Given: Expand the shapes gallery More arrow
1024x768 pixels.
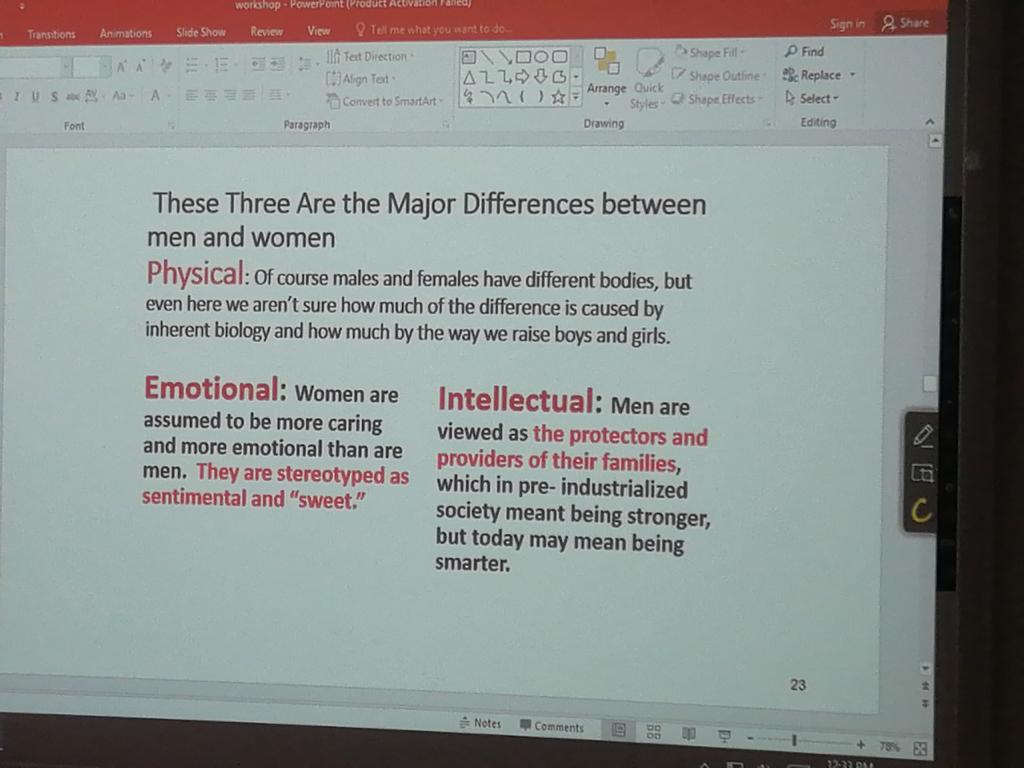Looking at the screenshot, I should [x=576, y=98].
